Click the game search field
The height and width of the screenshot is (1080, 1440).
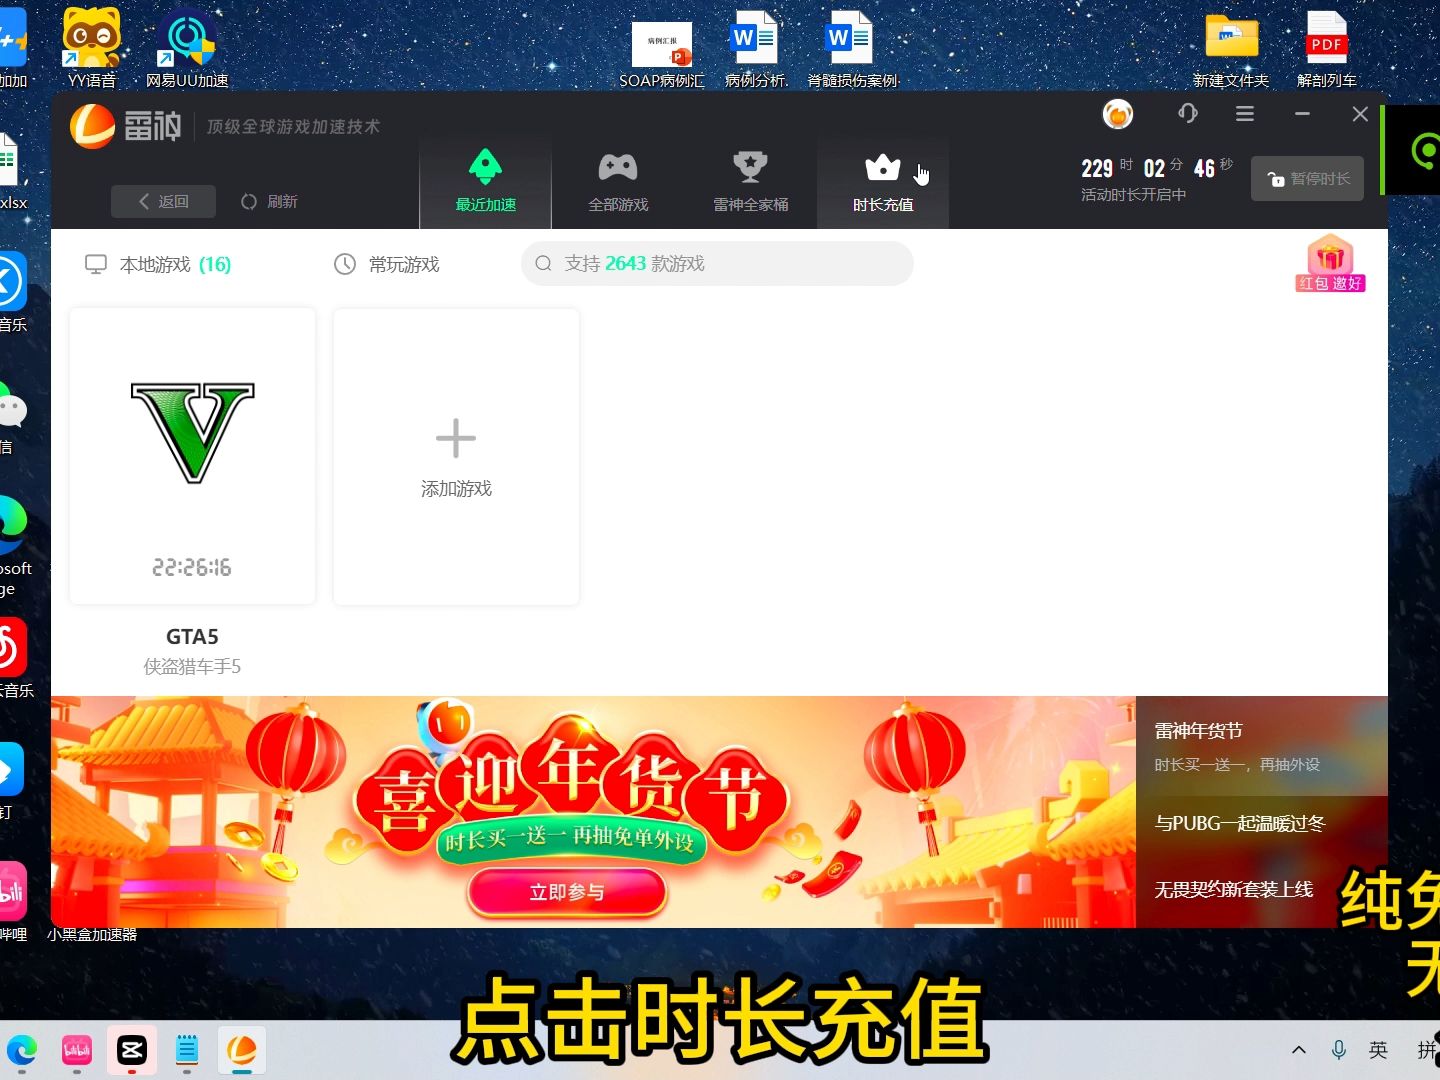coord(717,263)
